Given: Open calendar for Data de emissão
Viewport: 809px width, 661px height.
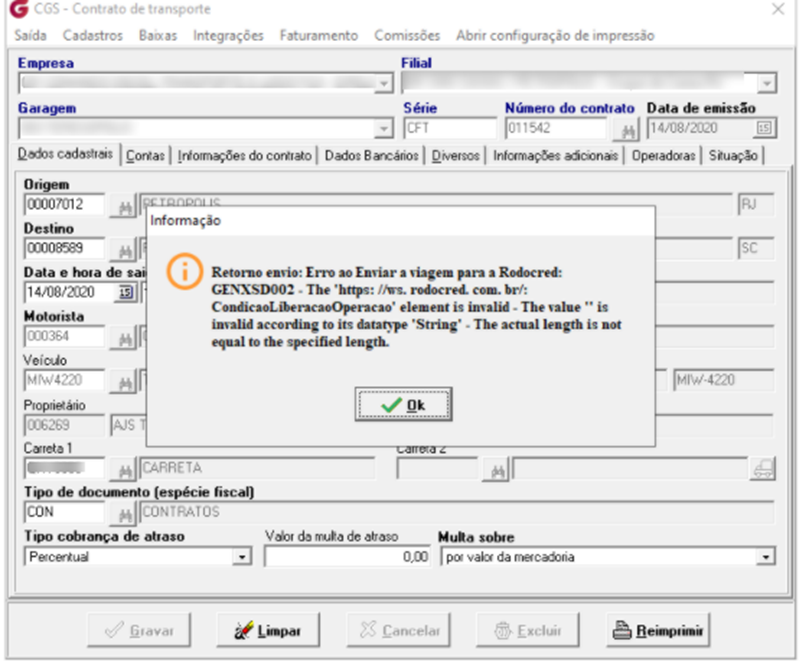Looking at the screenshot, I should pos(764,128).
